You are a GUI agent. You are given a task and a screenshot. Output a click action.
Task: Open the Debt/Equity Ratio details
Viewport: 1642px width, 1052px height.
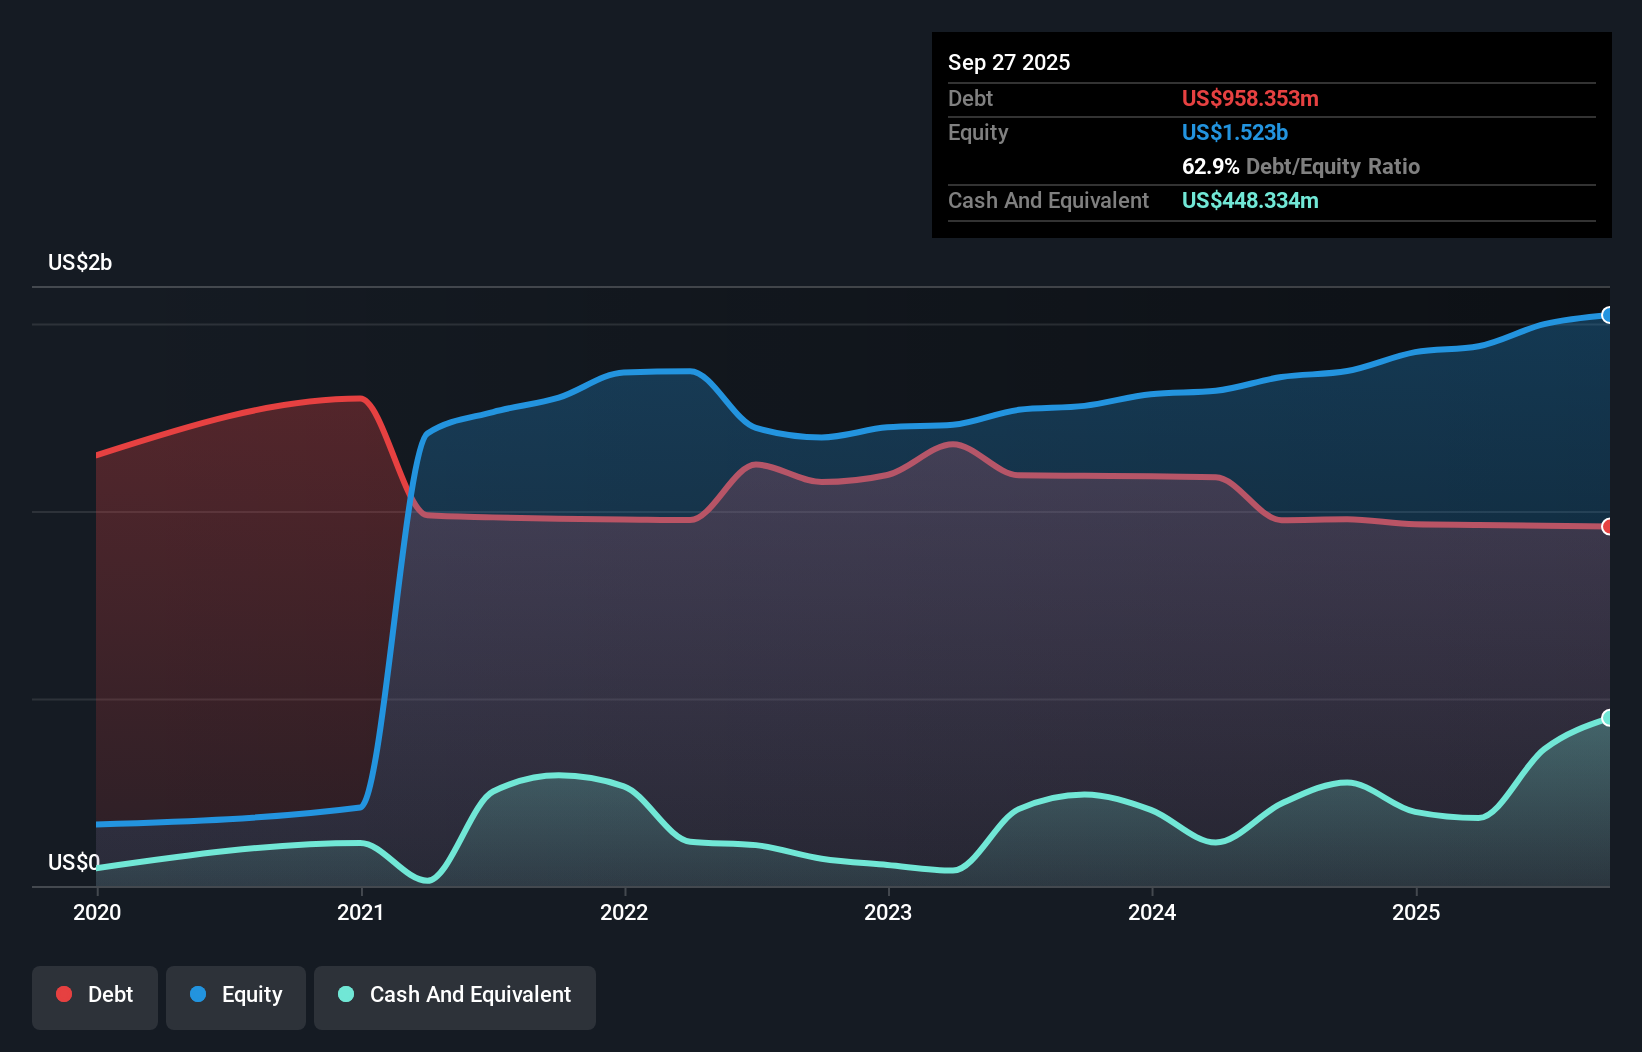1300,166
